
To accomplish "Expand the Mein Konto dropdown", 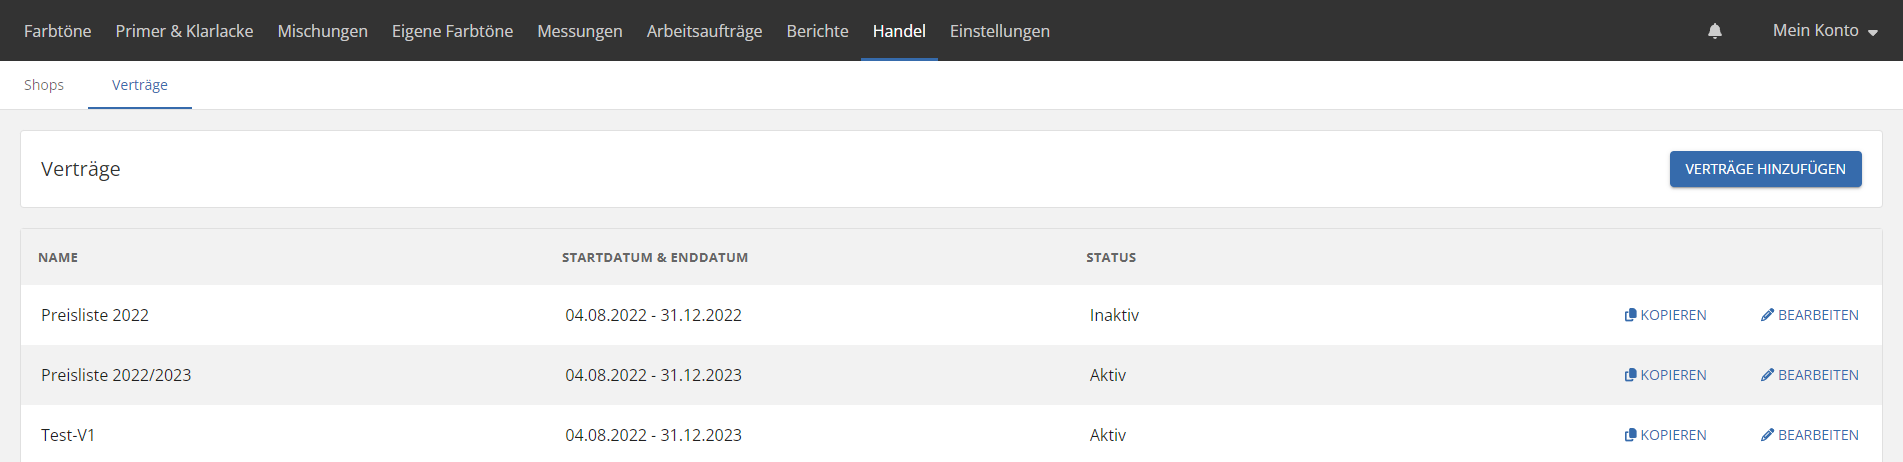I will click(x=1825, y=31).
